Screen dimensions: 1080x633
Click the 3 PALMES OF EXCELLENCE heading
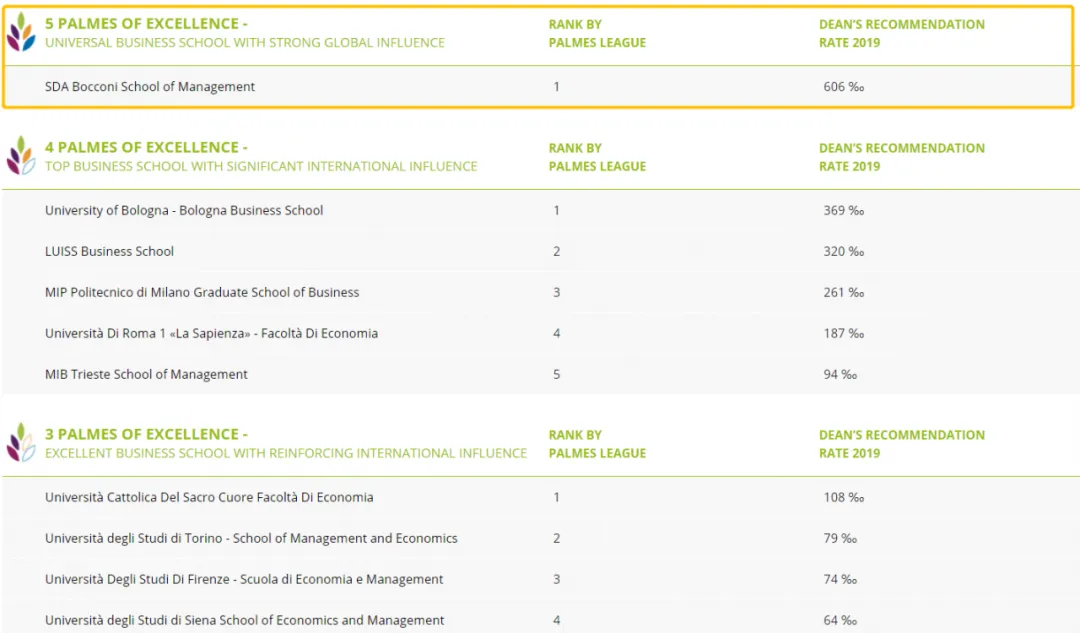click(x=146, y=435)
